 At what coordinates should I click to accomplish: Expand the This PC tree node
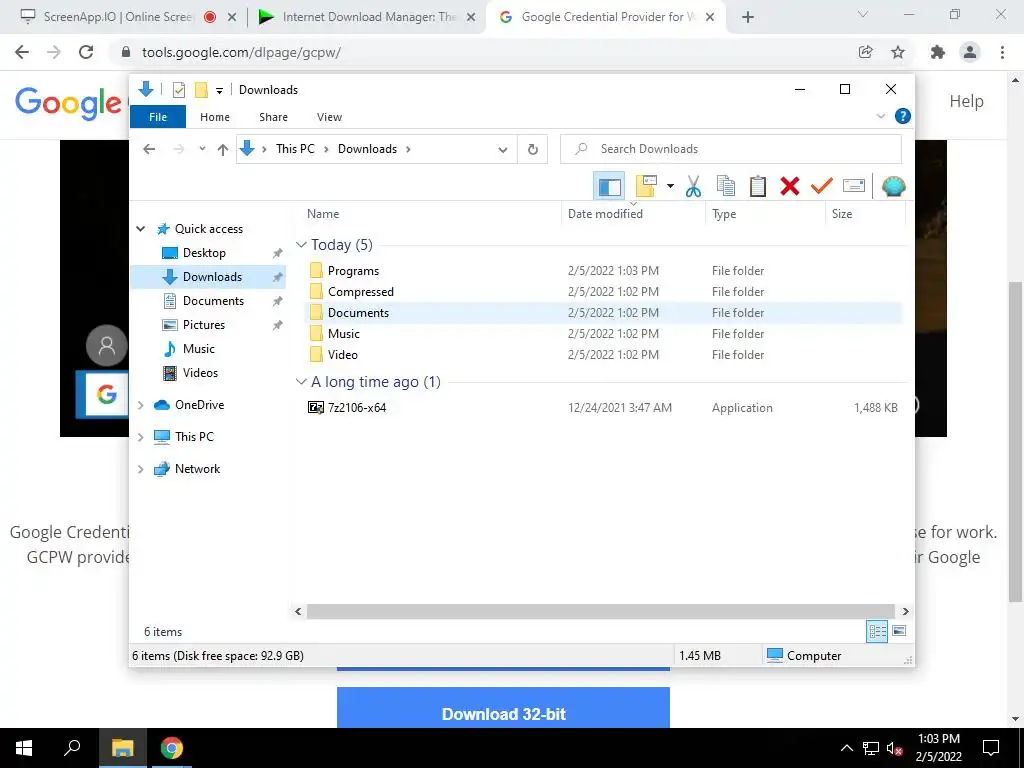[140, 437]
